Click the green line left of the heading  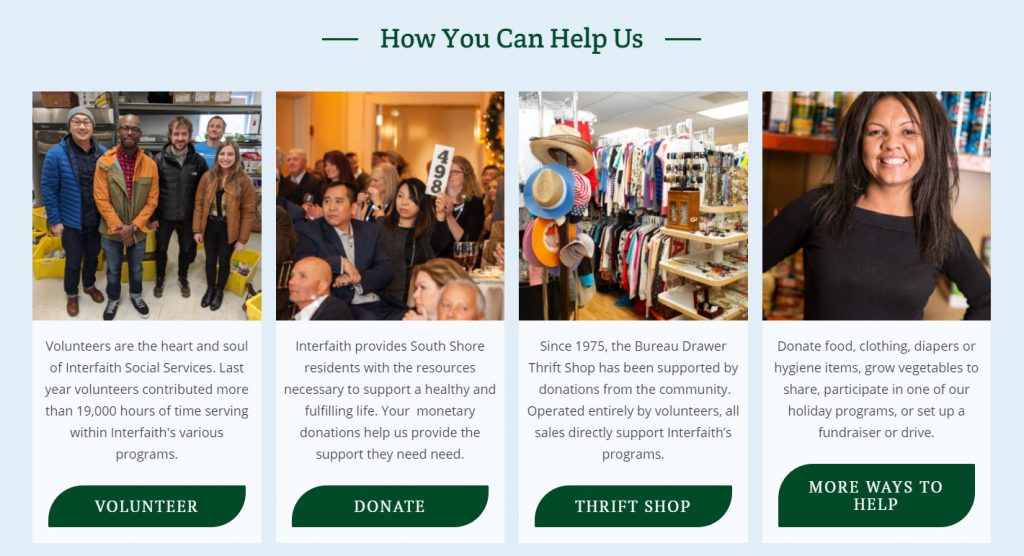click(340, 39)
